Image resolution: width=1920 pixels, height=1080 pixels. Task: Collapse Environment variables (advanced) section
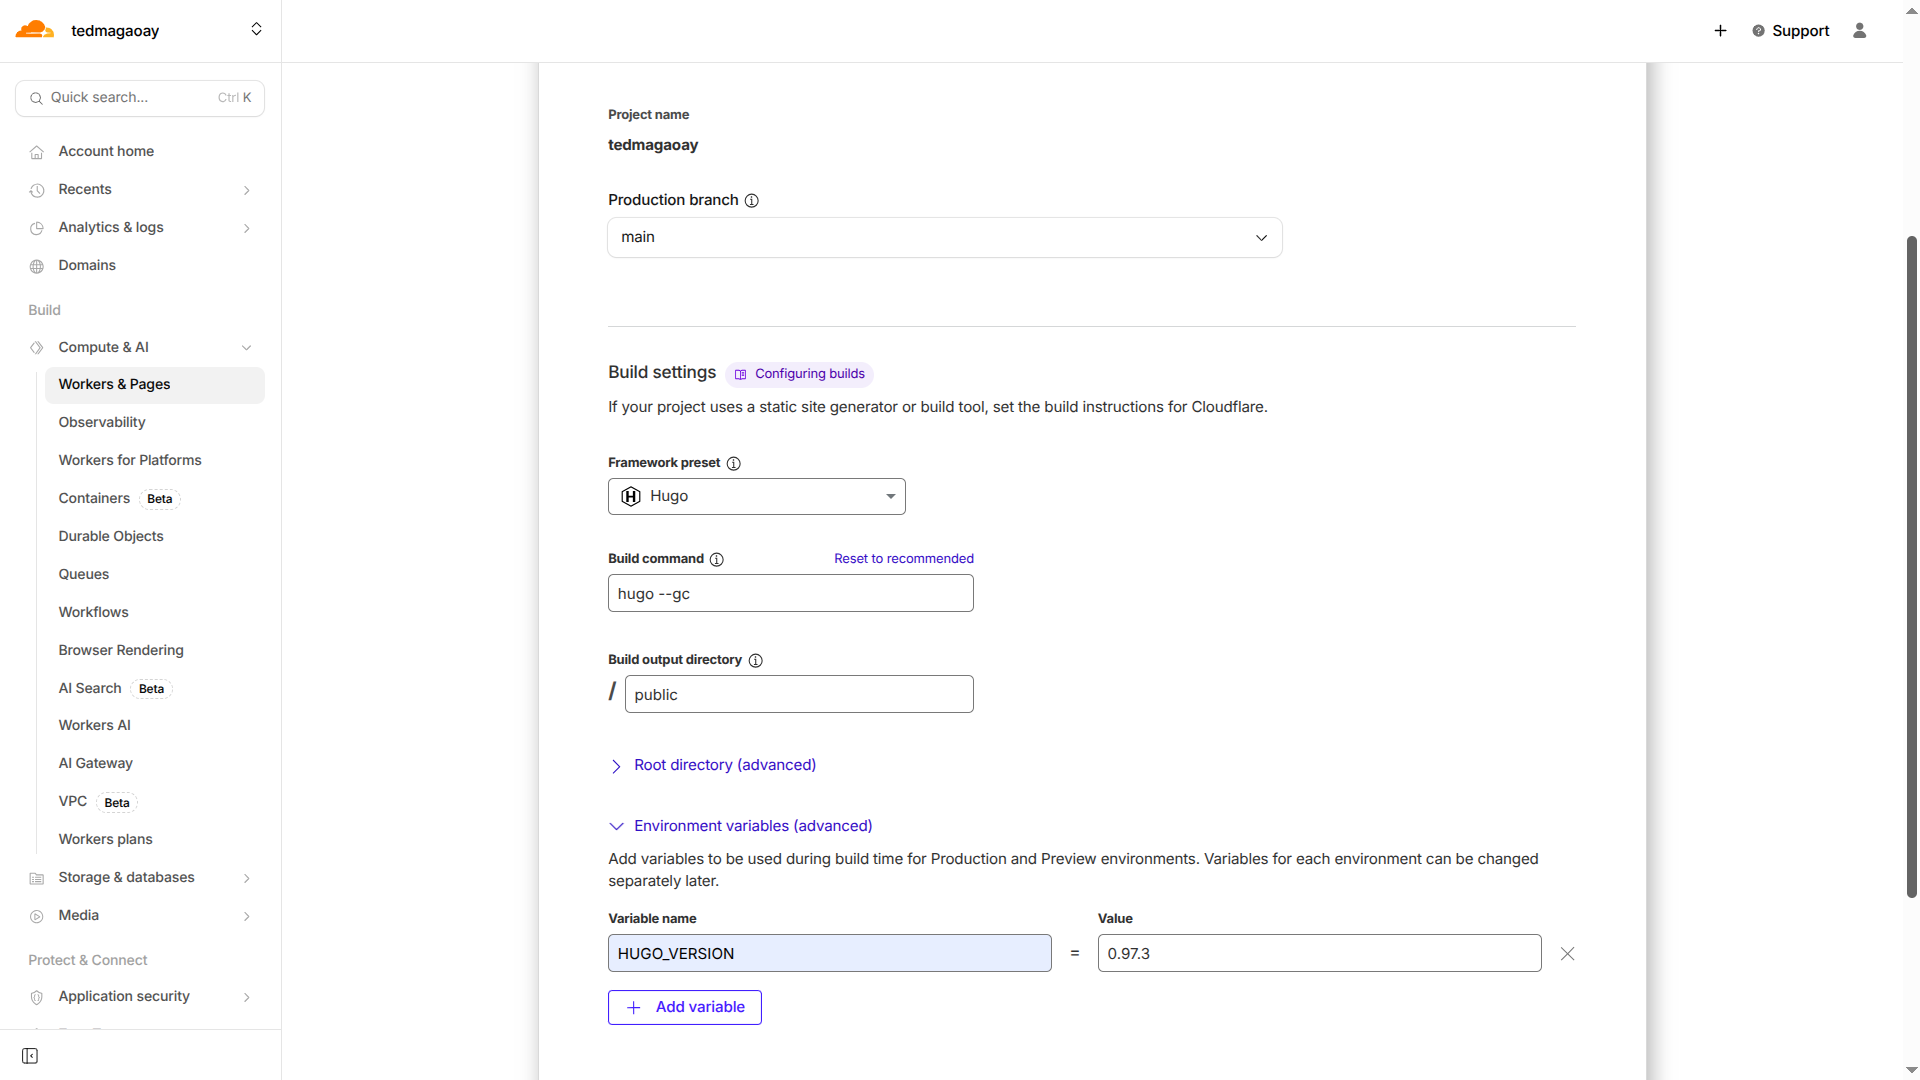[752, 826]
